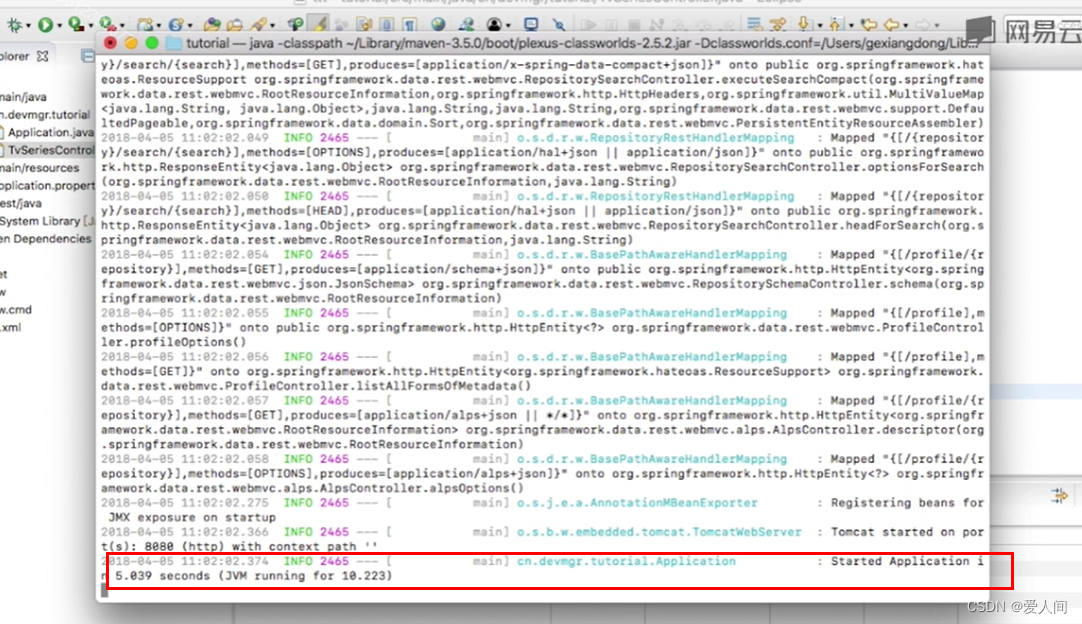Click the Coverage launch icon
This screenshot has width=1082, height=624.
point(75,23)
